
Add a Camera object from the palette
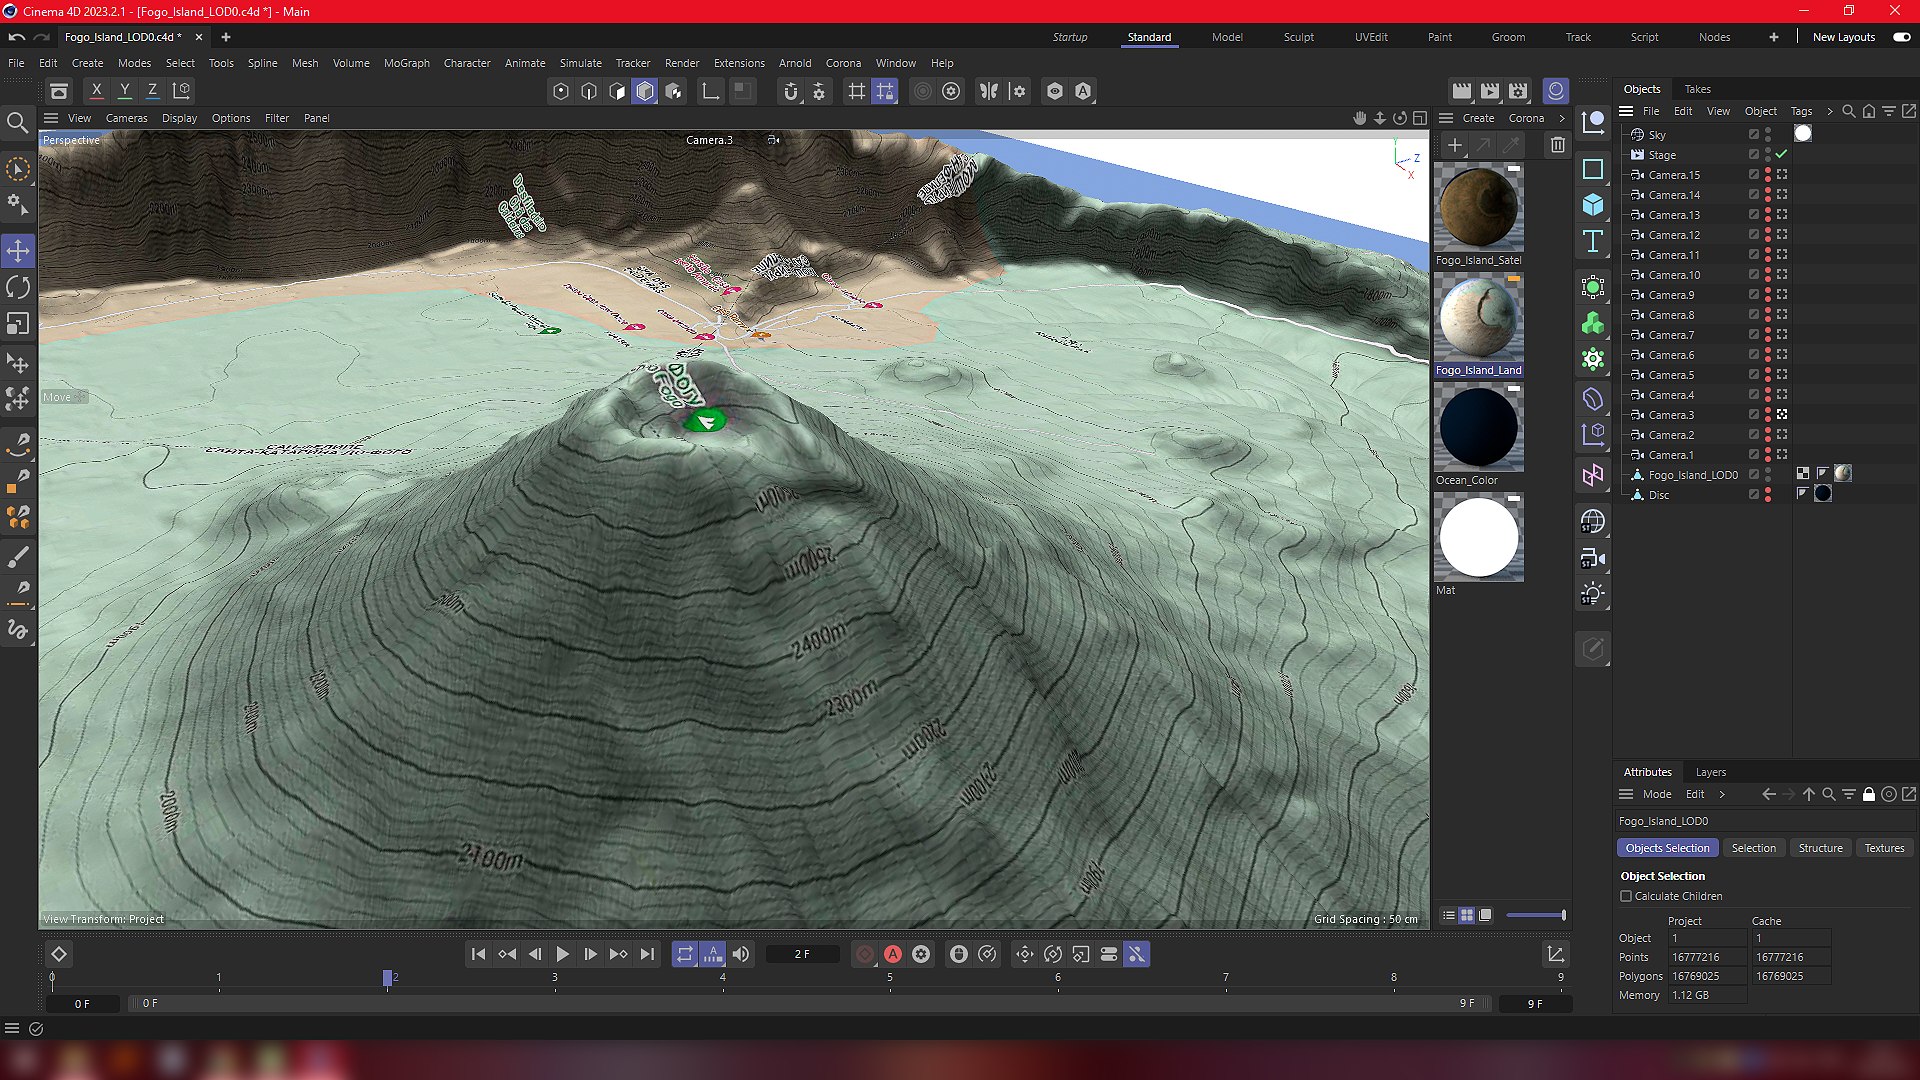pyautogui.click(x=1593, y=558)
